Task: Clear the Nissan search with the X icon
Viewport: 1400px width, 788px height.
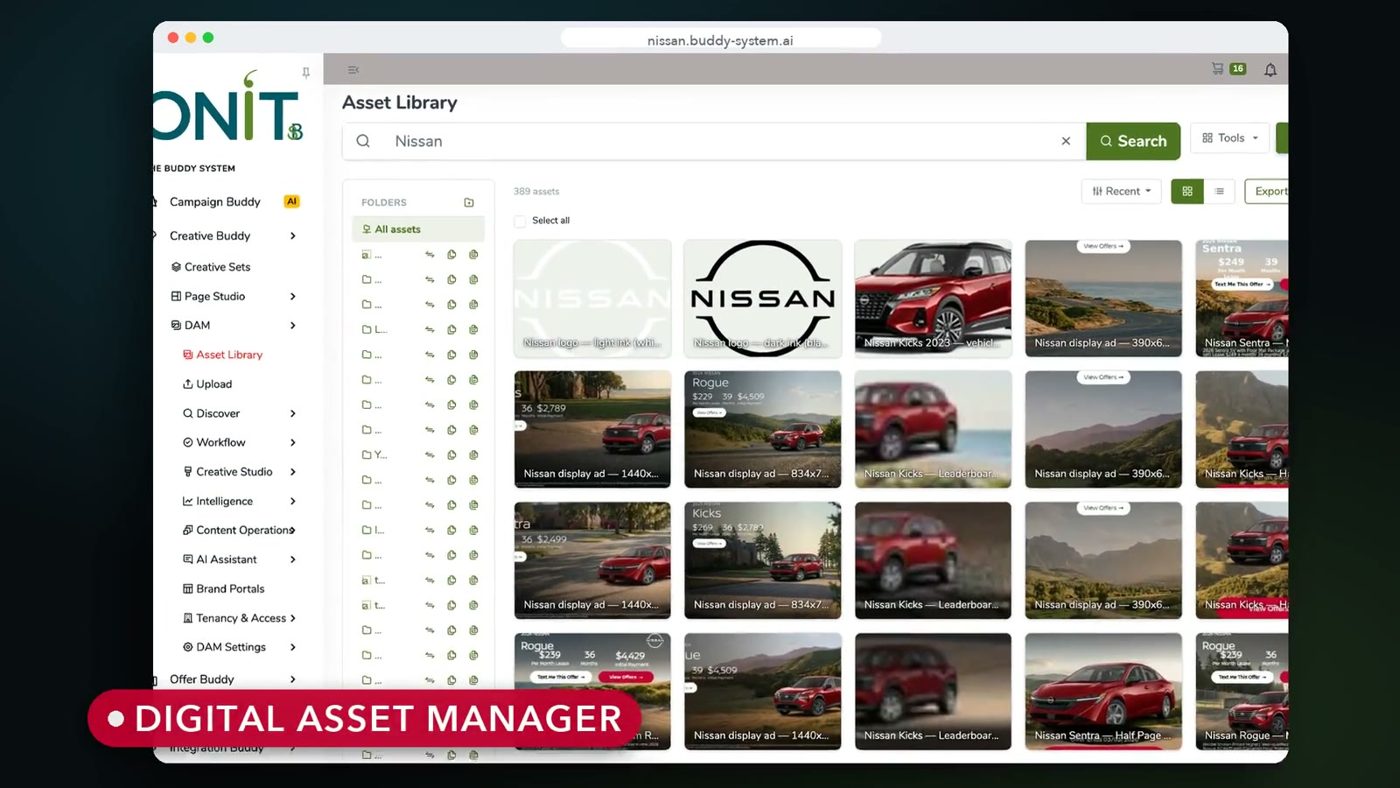Action: point(1066,141)
